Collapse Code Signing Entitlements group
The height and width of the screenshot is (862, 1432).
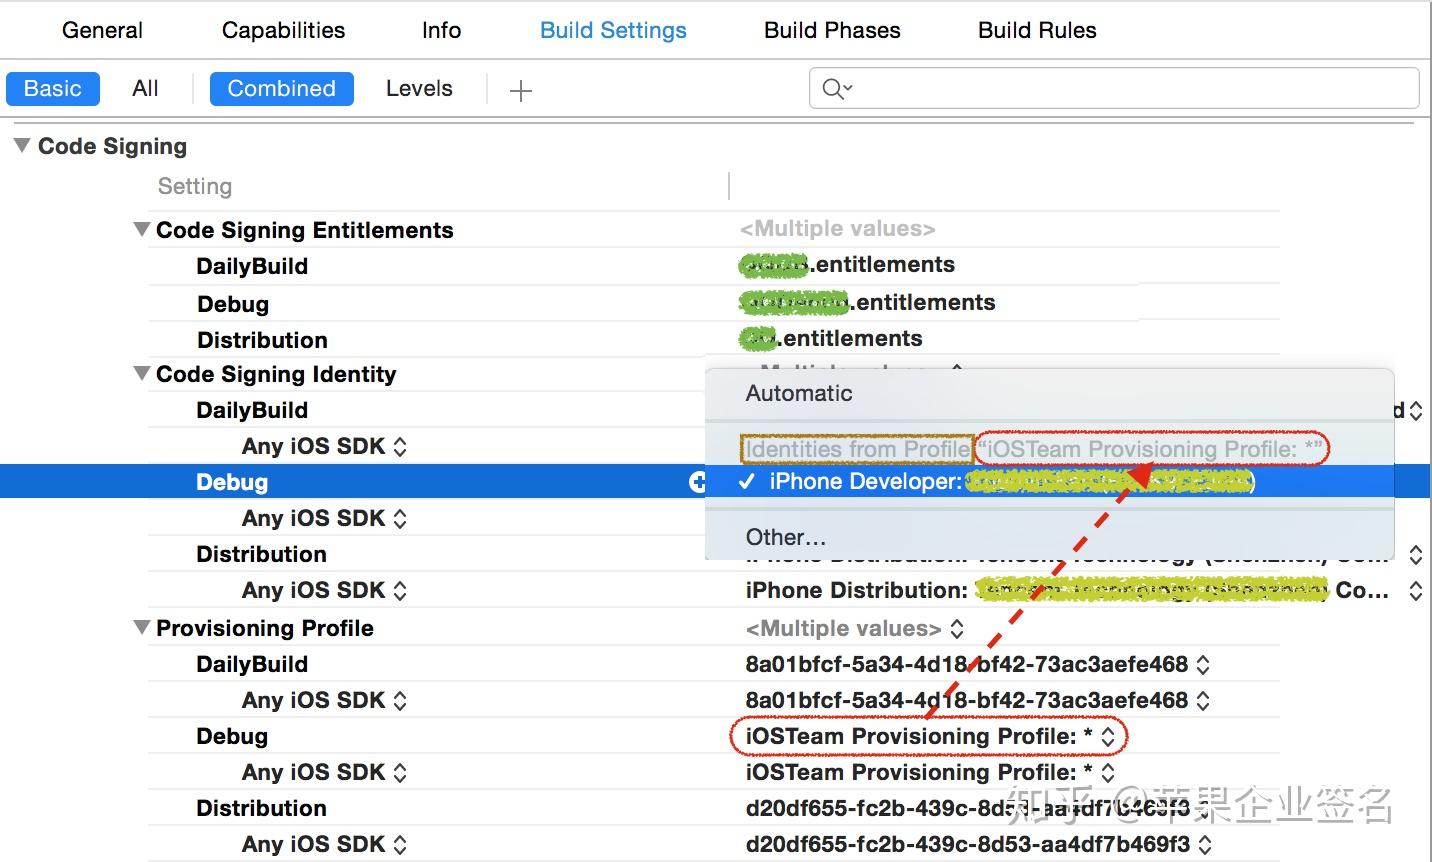pyautogui.click(x=142, y=230)
